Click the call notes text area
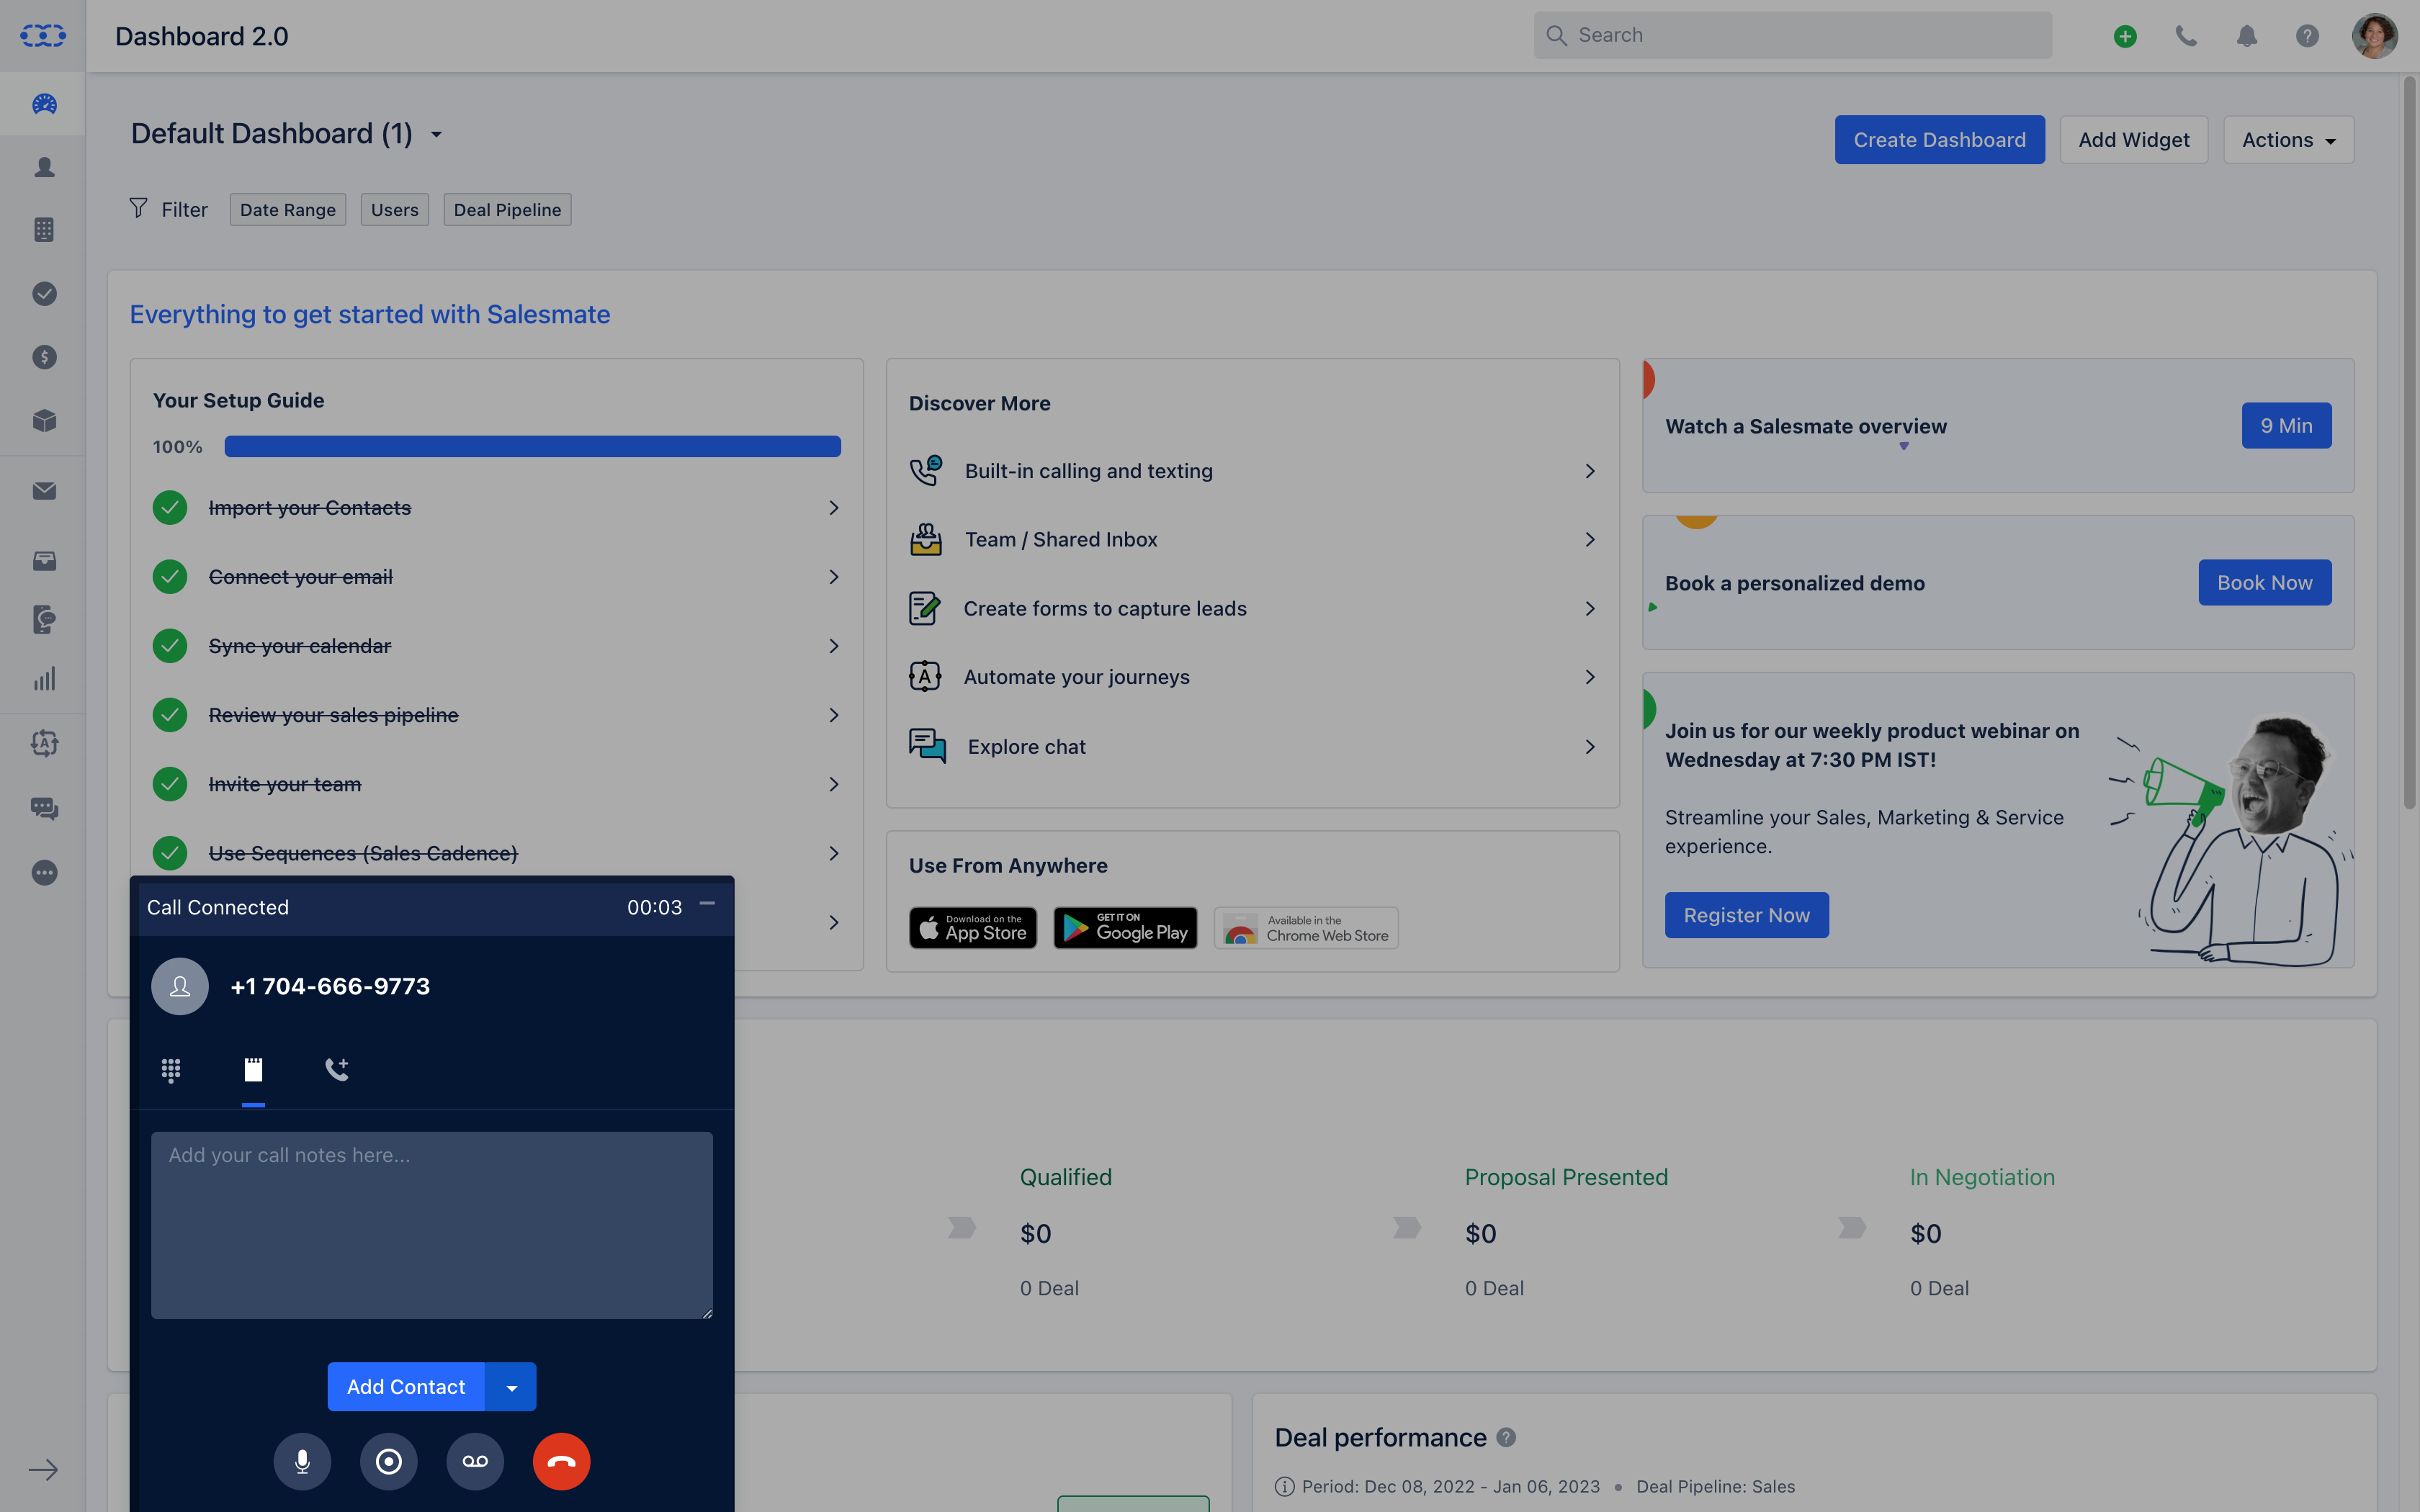 [432, 1225]
